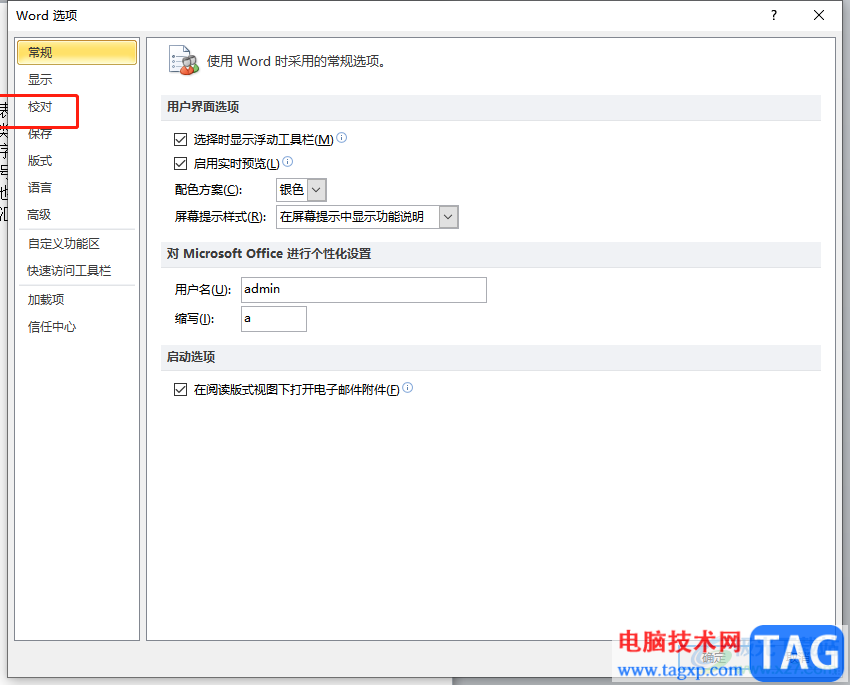
Task: Click the 启动选项 section heading
Action: coord(191,357)
